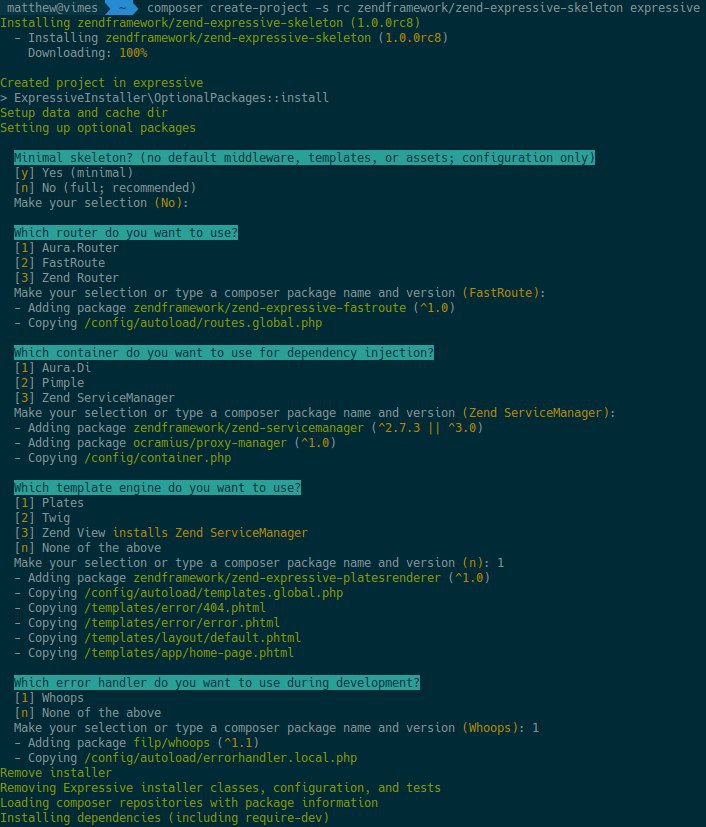Click the '[3] Zend Router' option
This screenshot has width=706, height=827.
[66, 278]
